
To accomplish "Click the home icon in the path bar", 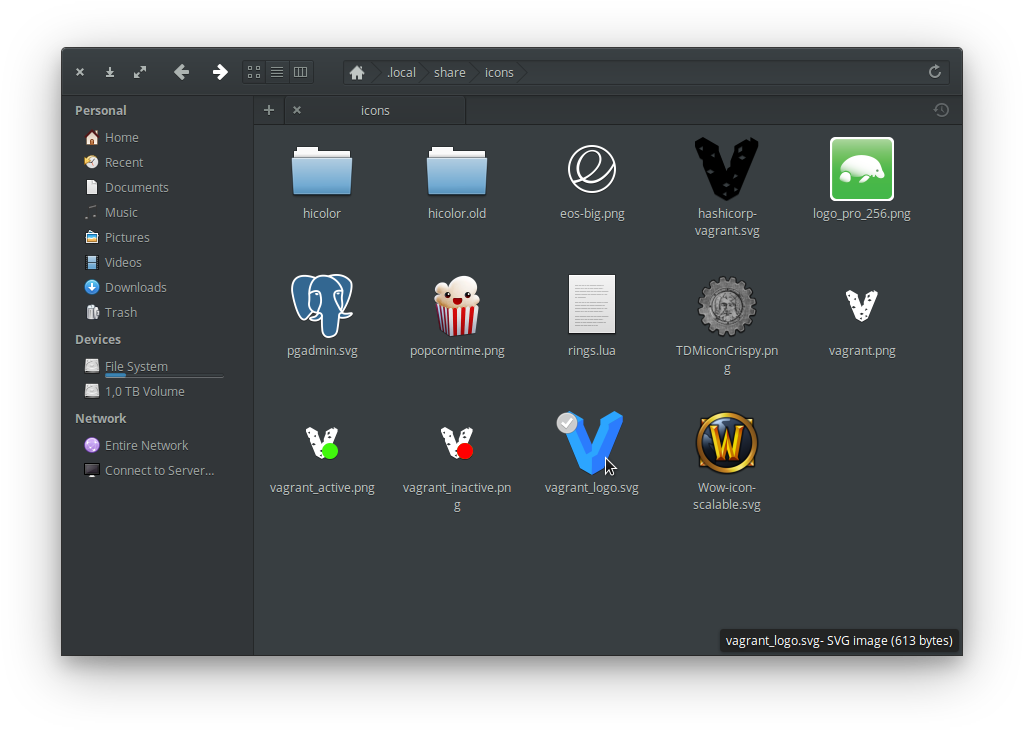I will (357, 72).
